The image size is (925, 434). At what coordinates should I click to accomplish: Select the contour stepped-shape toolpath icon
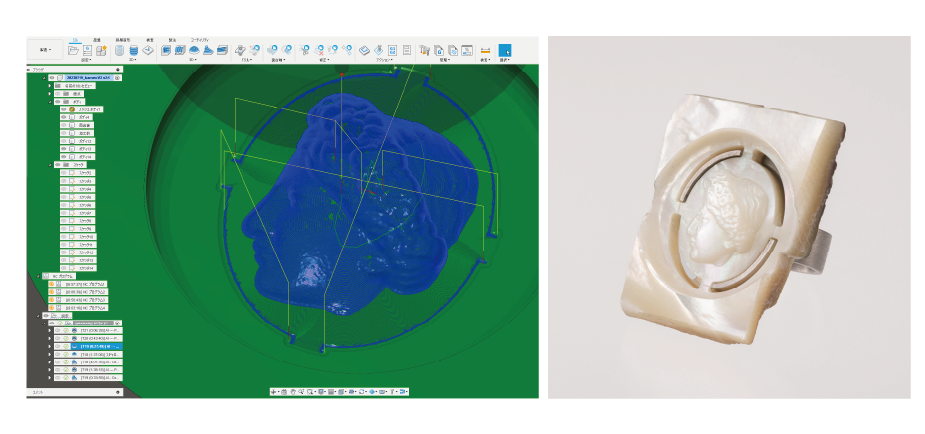click(208, 50)
